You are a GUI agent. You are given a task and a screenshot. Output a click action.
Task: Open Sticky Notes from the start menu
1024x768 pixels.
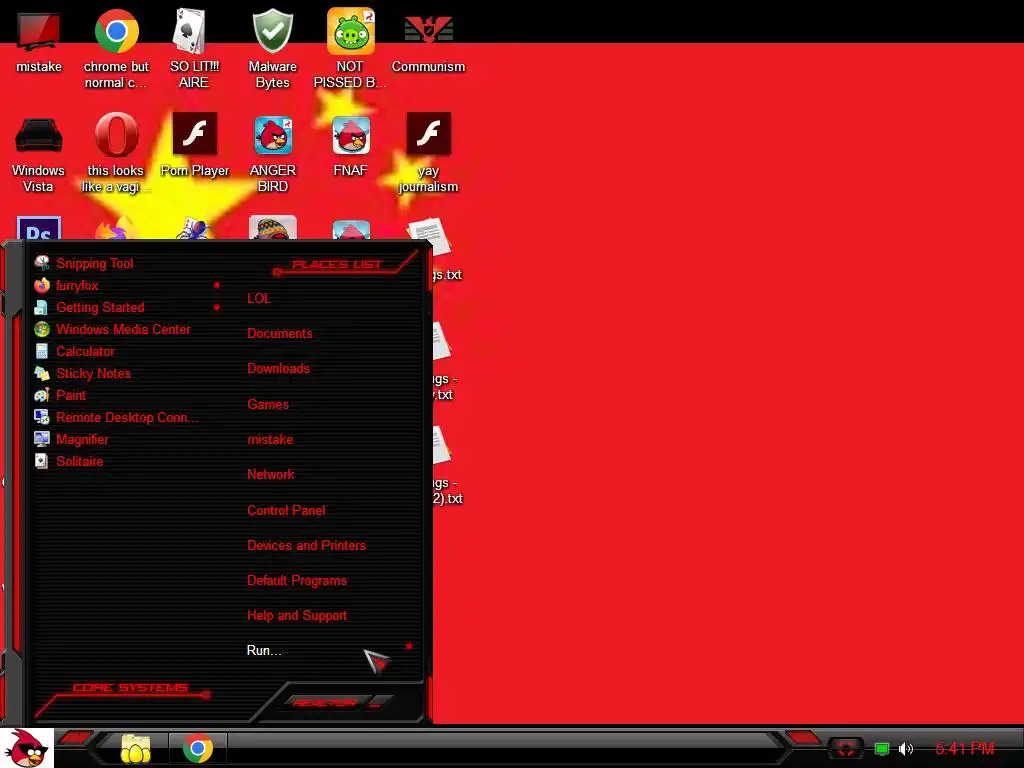93,373
